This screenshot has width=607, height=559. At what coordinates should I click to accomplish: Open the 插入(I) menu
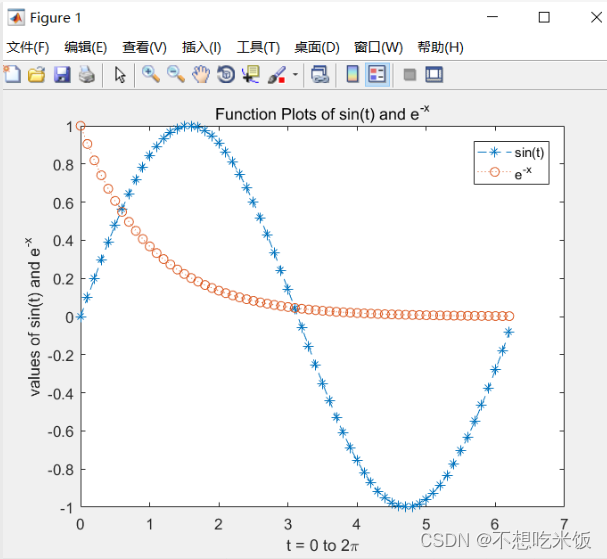pos(202,47)
